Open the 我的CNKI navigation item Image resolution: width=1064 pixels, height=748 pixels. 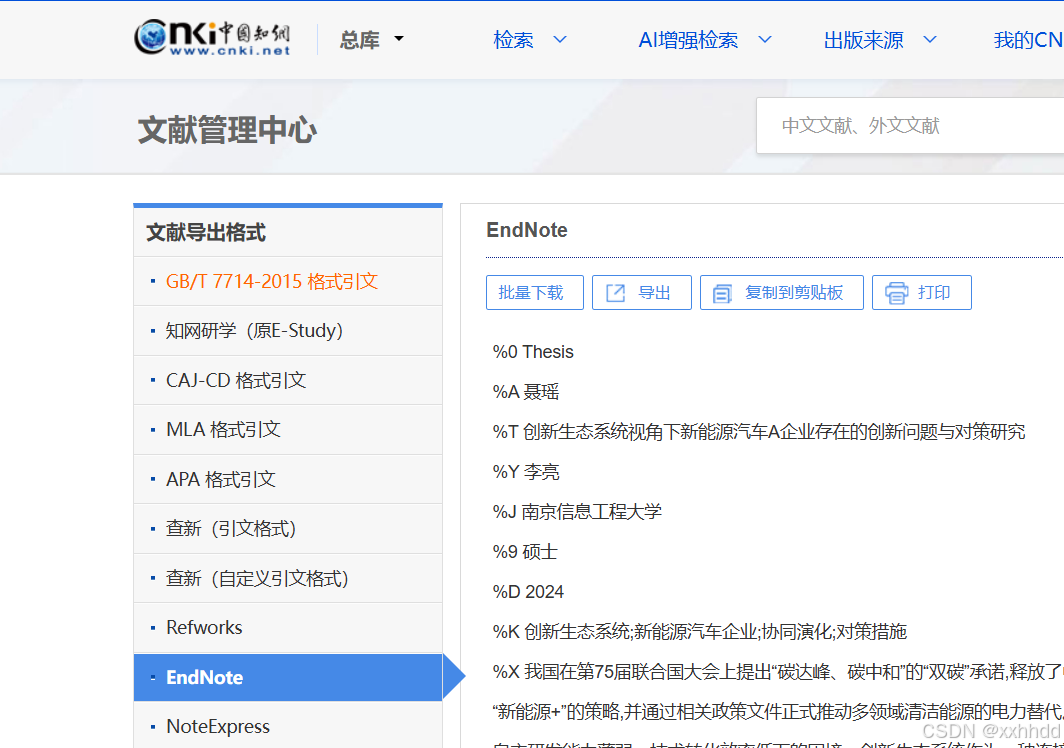pyautogui.click(x=1028, y=40)
